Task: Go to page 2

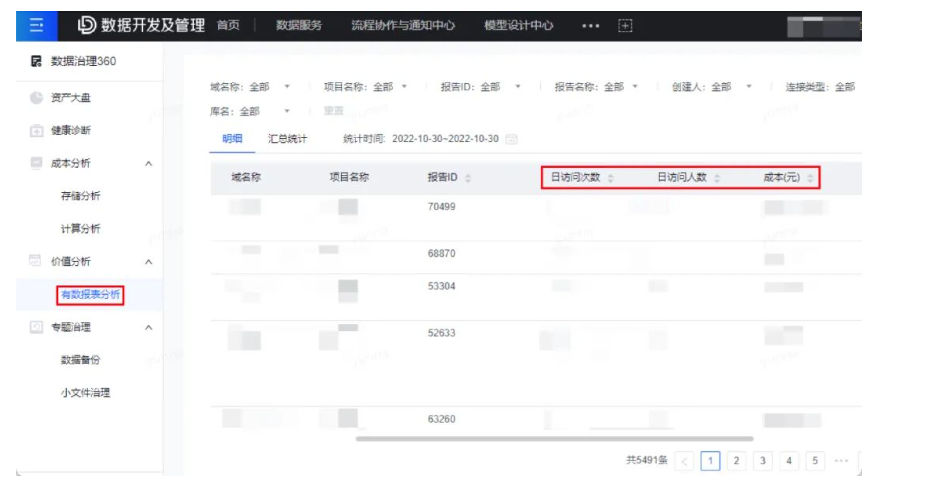Action: coord(736,461)
